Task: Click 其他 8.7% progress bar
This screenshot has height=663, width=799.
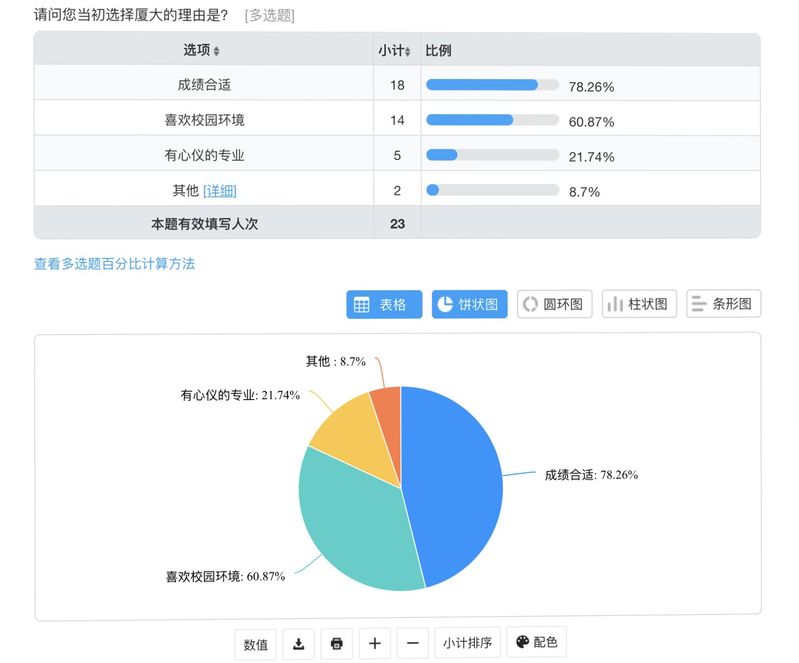Action: tap(492, 190)
